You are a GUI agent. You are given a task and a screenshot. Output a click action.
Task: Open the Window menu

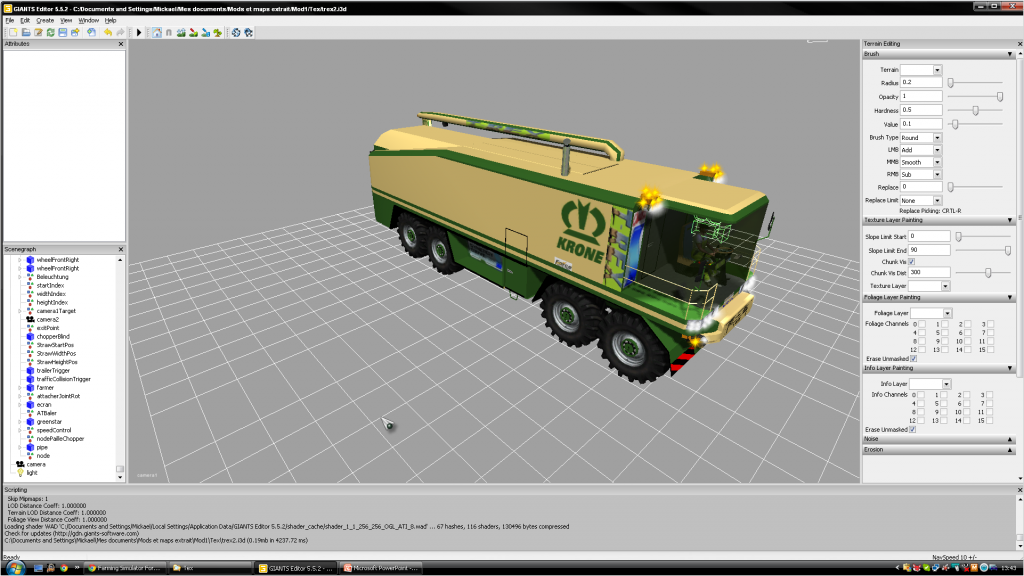tap(89, 20)
